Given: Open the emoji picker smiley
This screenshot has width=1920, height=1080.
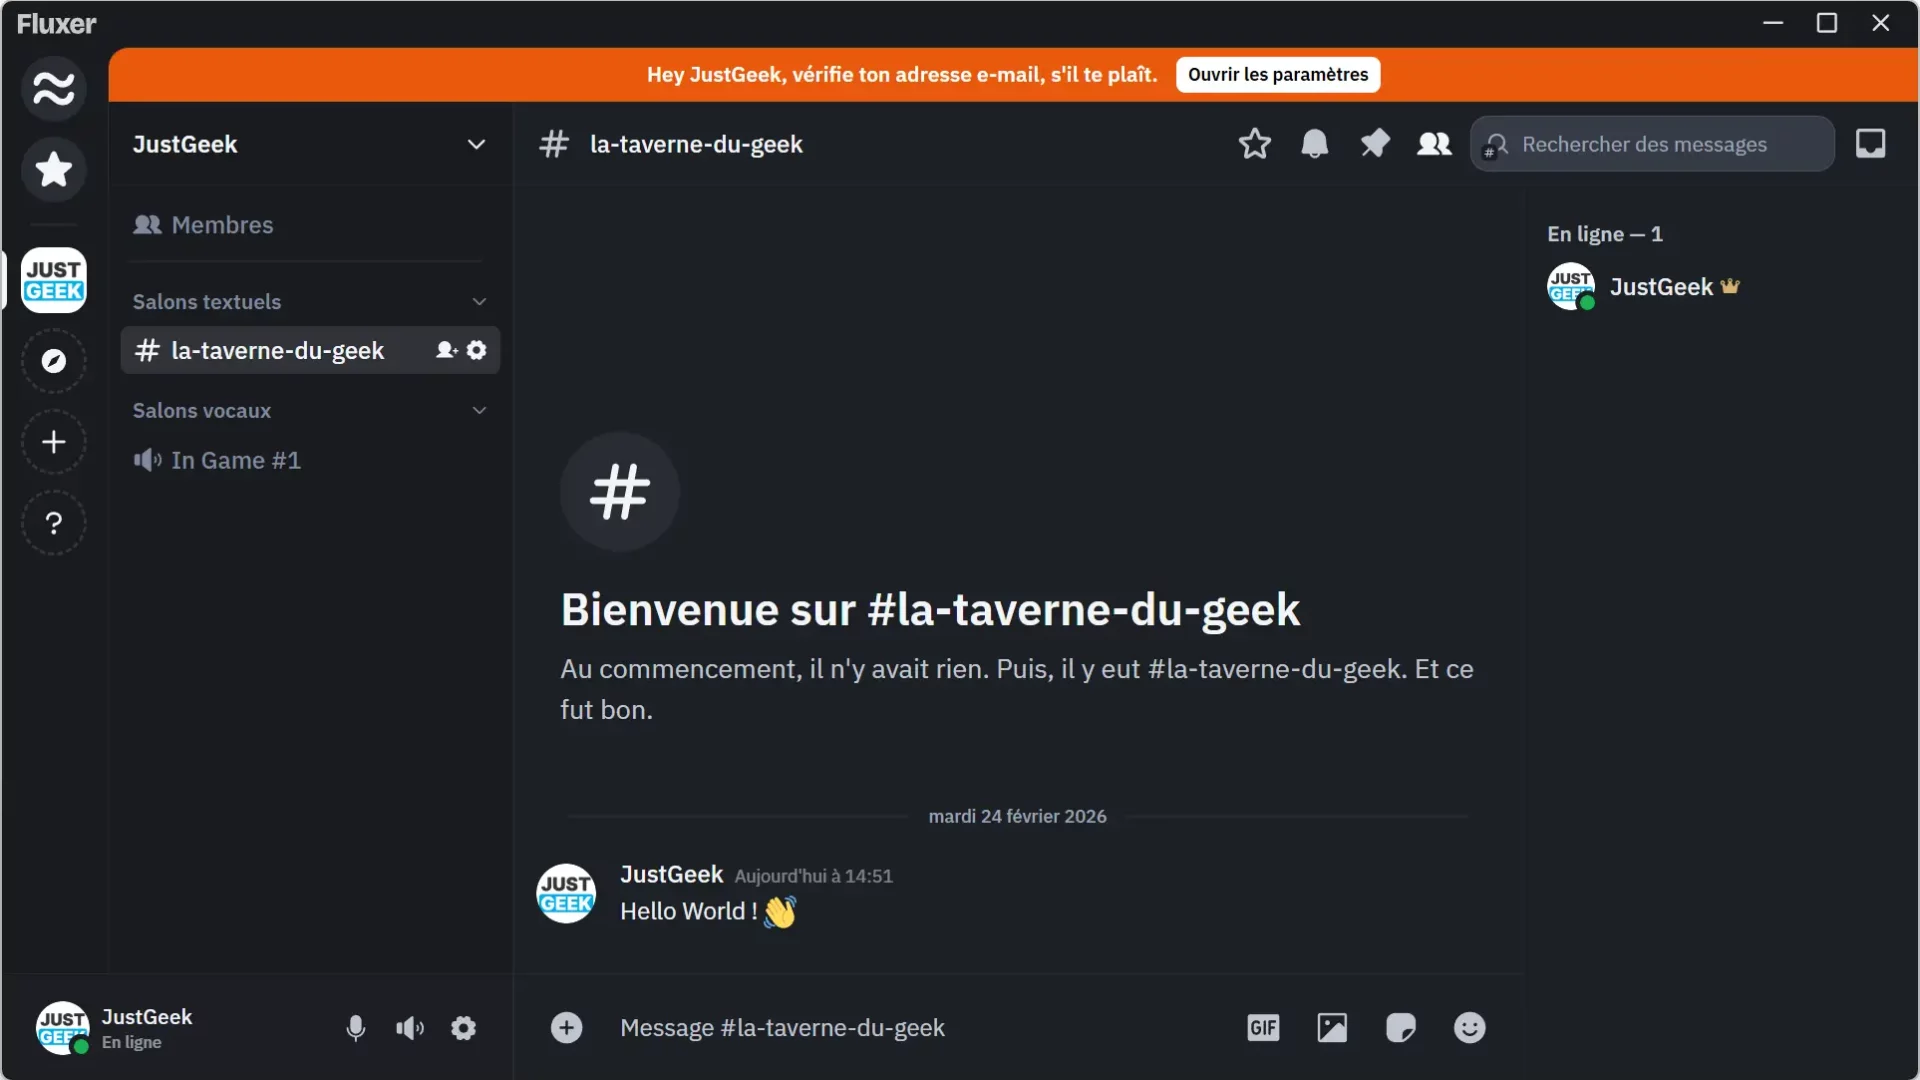Looking at the screenshot, I should 1470,1028.
